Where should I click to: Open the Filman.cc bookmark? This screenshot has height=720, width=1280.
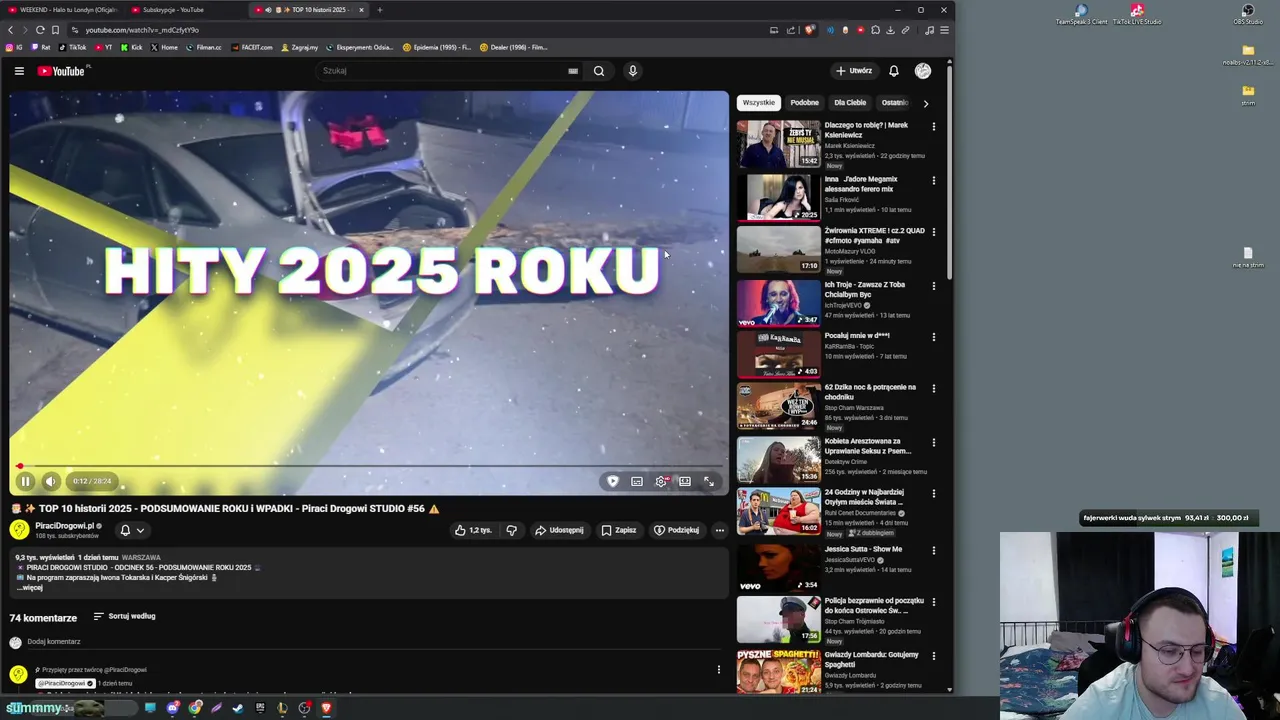pos(203,47)
